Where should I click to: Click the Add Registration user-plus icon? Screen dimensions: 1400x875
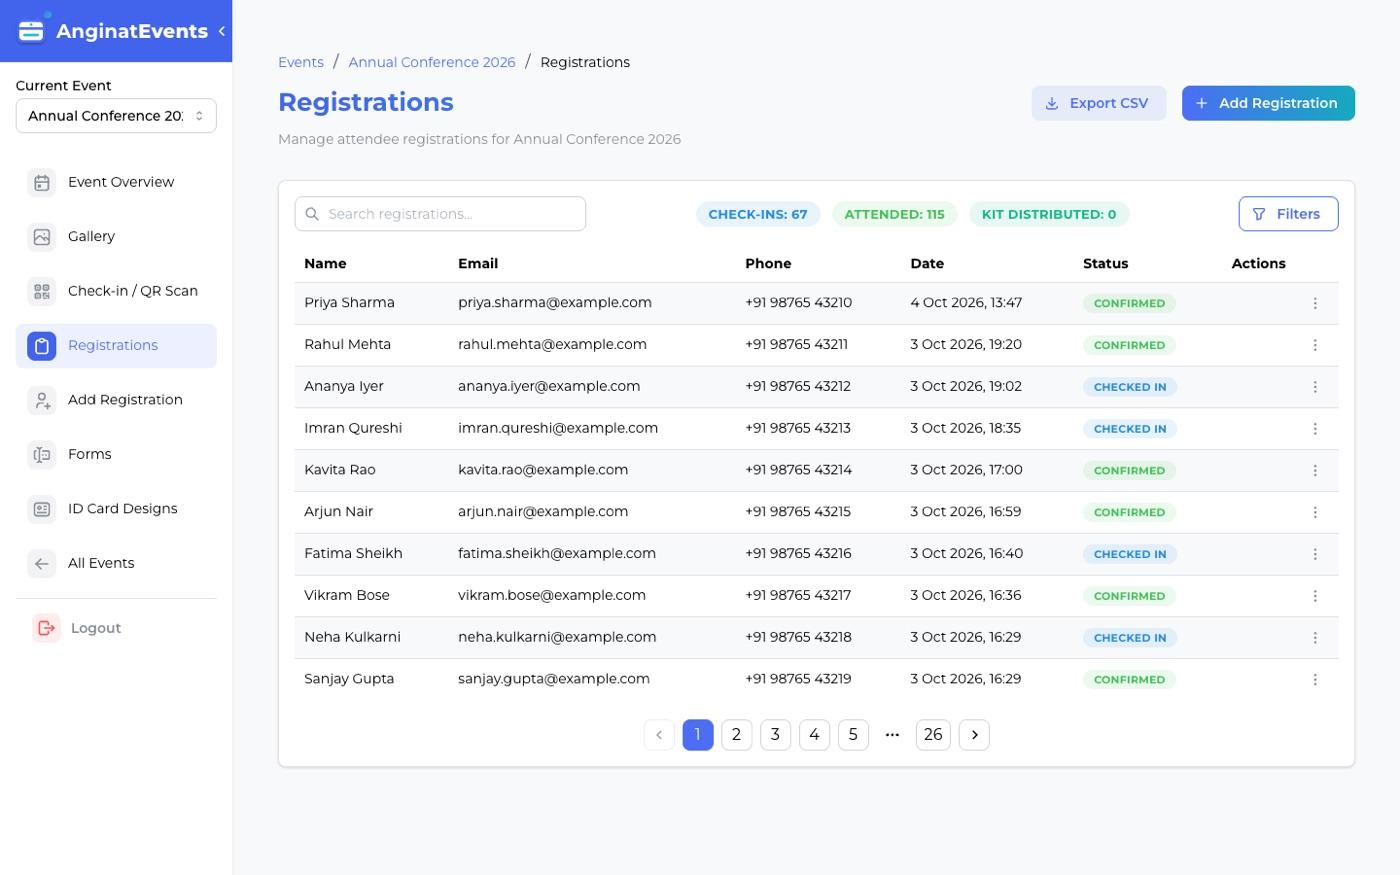(x=41, y=400)
